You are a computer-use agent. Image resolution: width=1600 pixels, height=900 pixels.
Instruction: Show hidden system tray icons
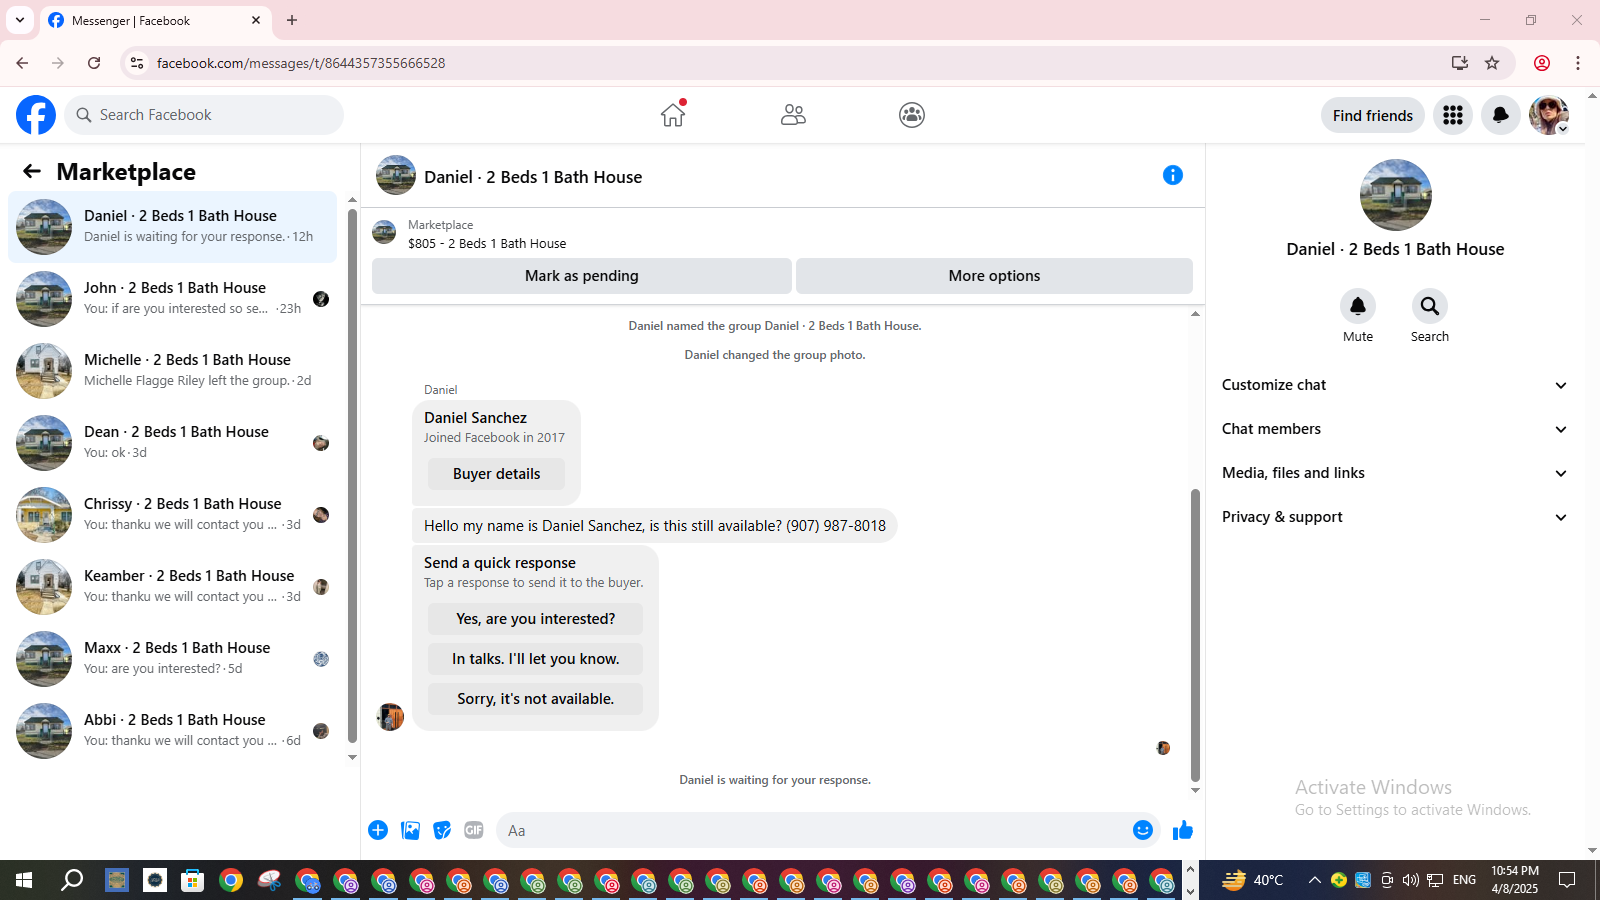pyautogui.click(x=1315, y=880)
